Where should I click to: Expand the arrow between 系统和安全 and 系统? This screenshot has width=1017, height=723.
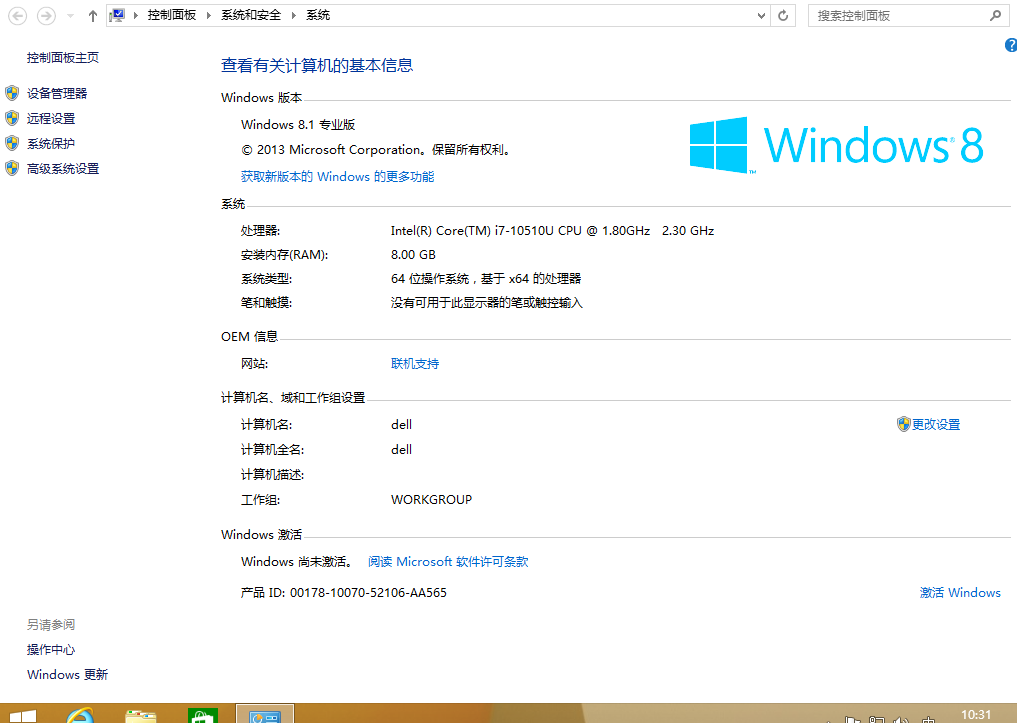click(x=293, y=15)
